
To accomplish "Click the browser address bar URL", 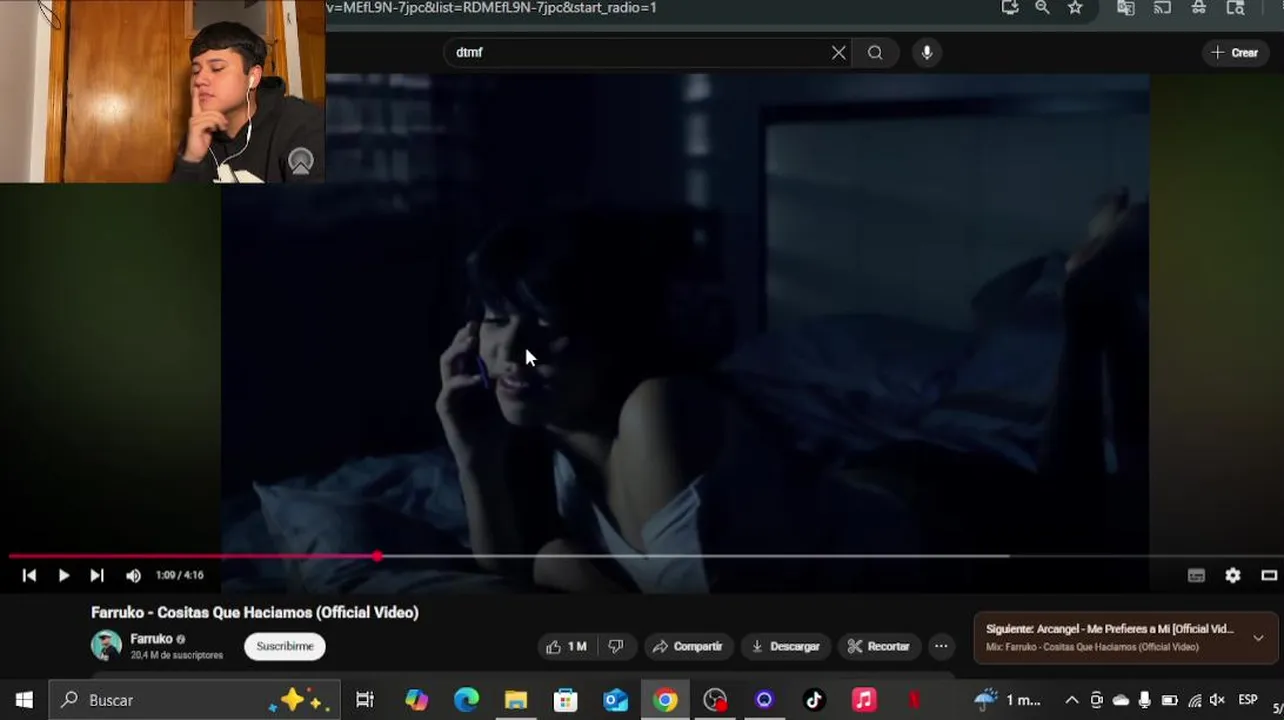I will [x=492, y=8].
